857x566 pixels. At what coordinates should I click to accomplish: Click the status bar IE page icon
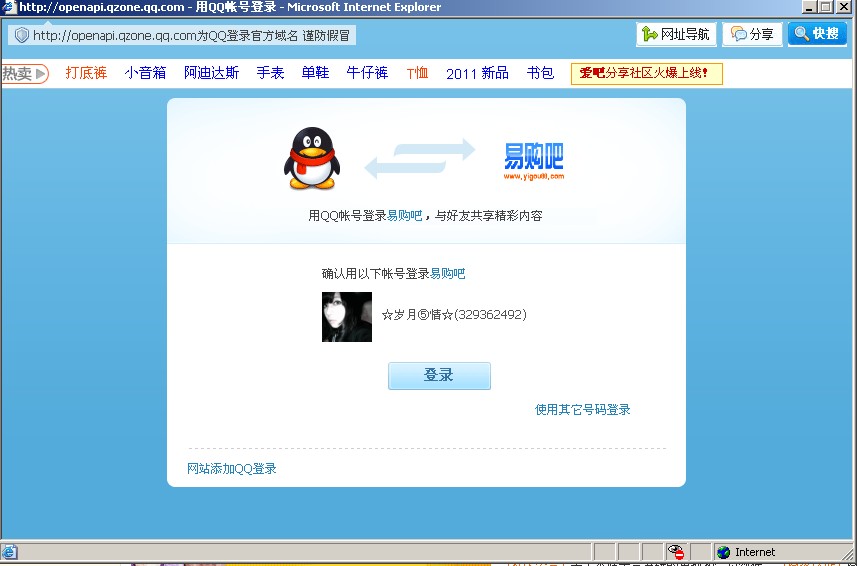tap(9, 552)
